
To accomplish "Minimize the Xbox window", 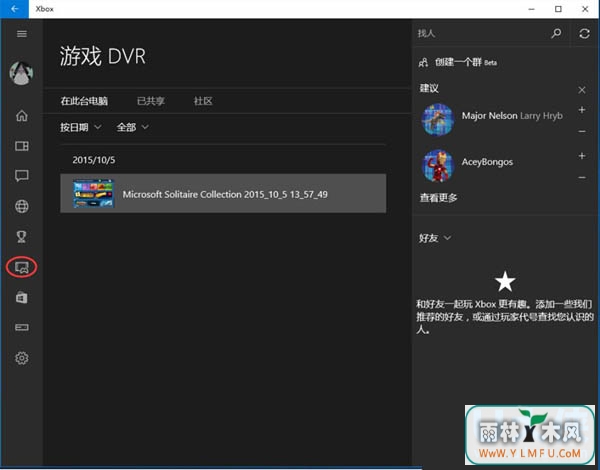I will [x=532, y=9].
